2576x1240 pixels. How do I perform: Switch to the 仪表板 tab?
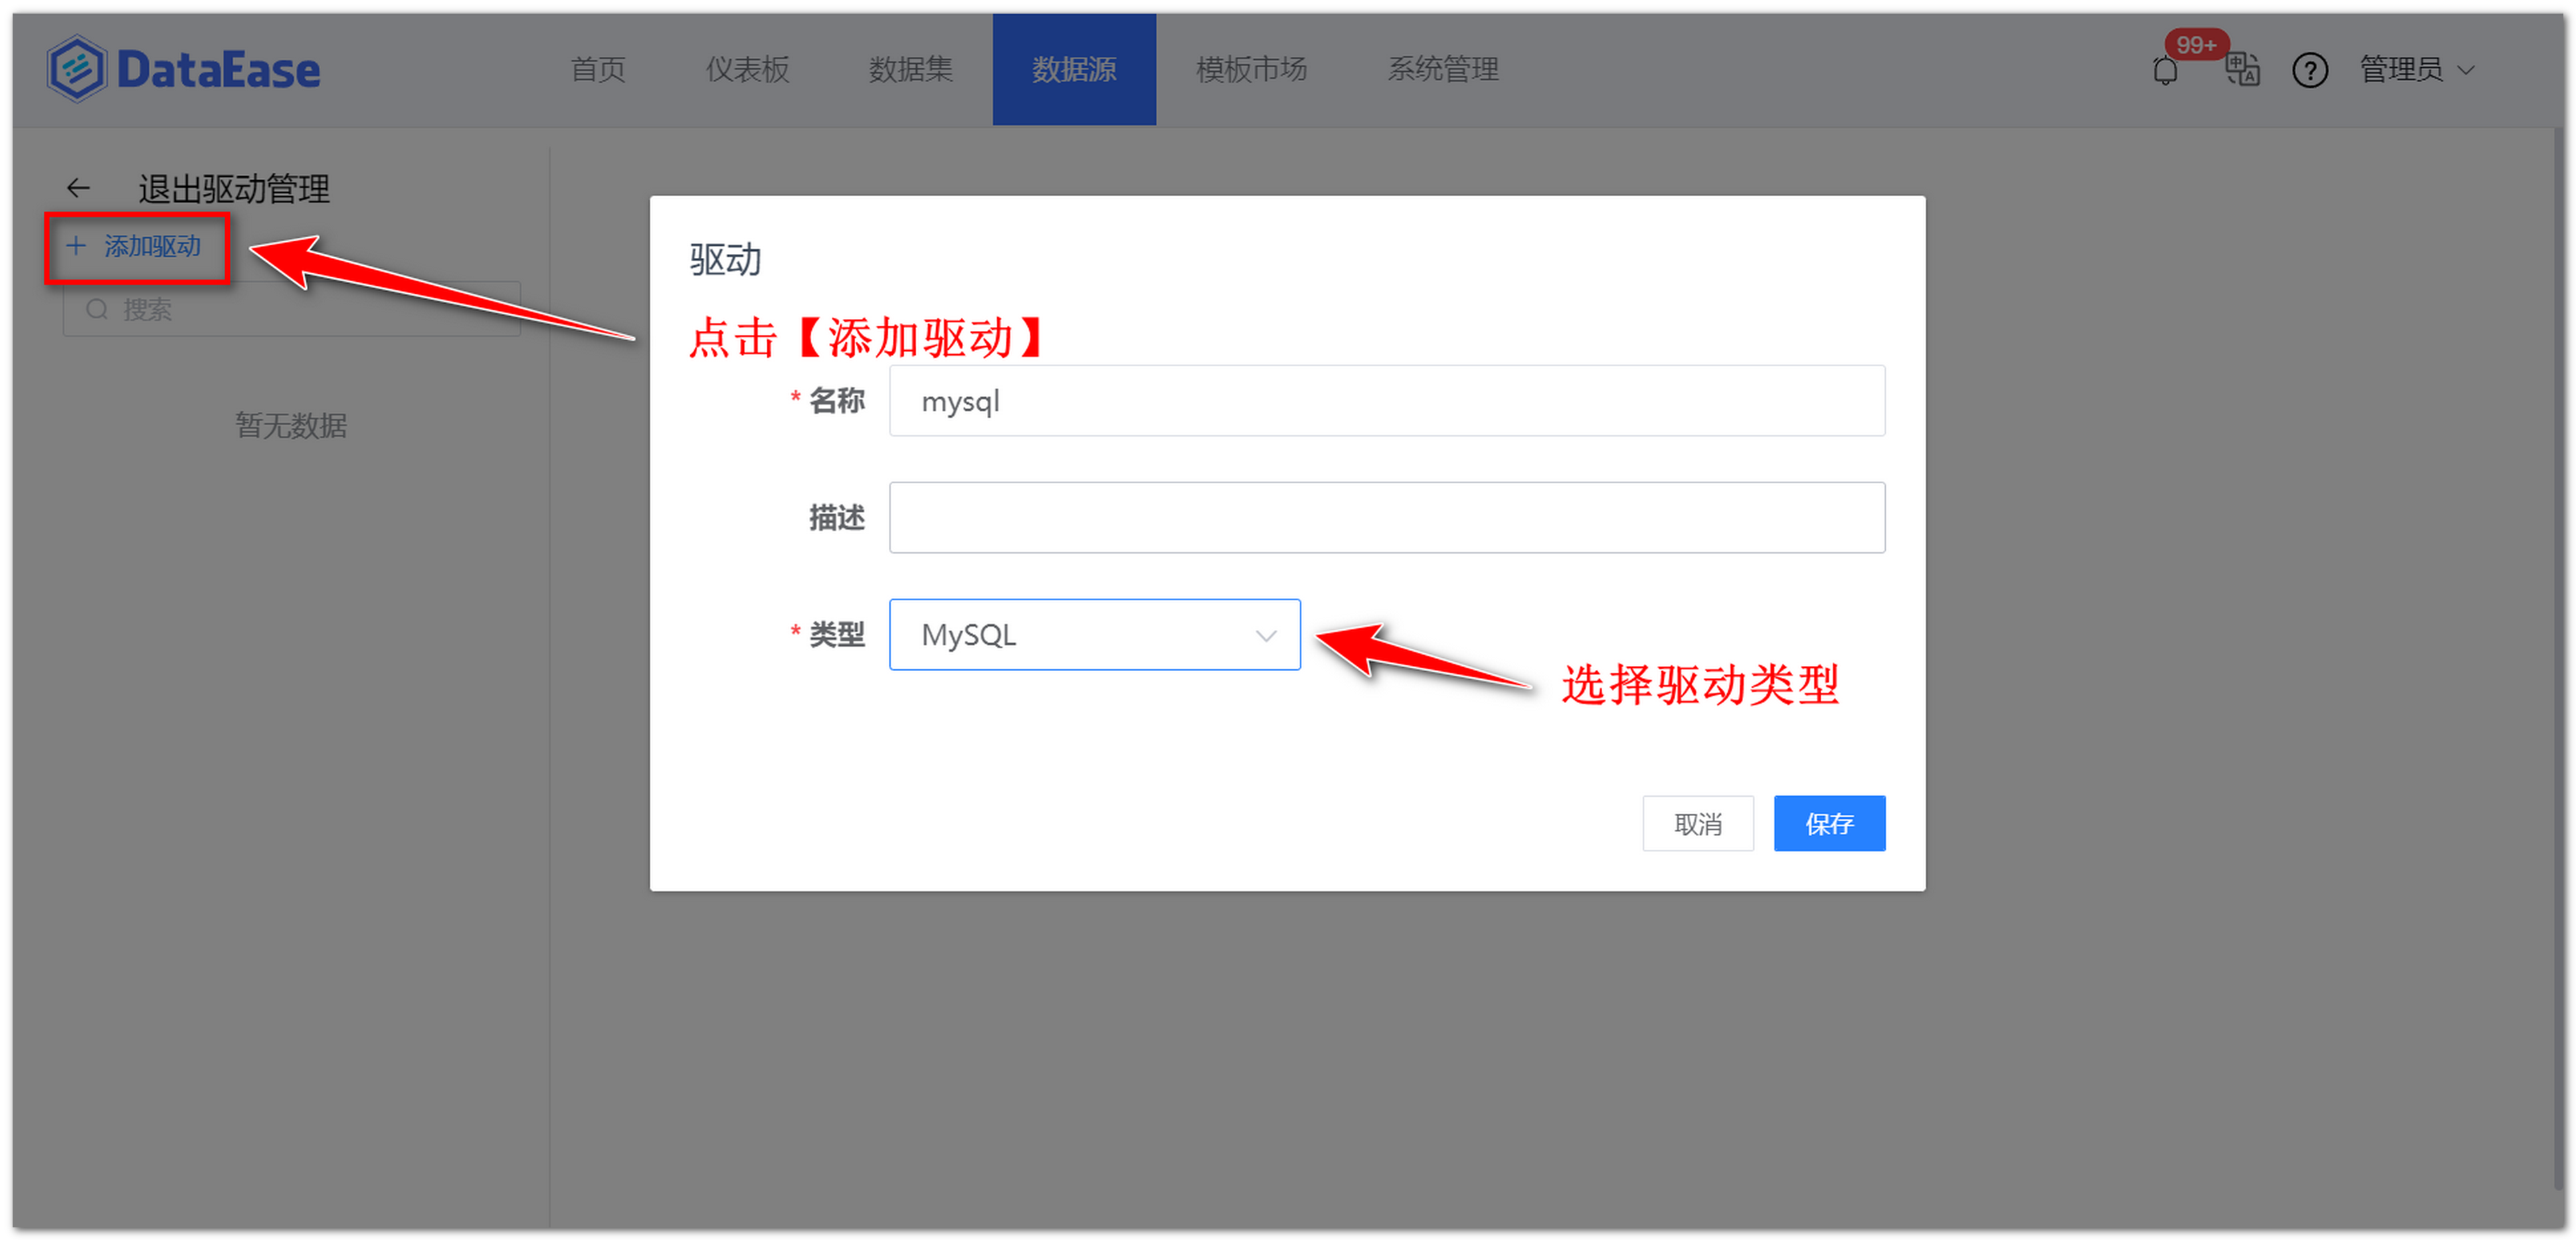tap(747, 70)
